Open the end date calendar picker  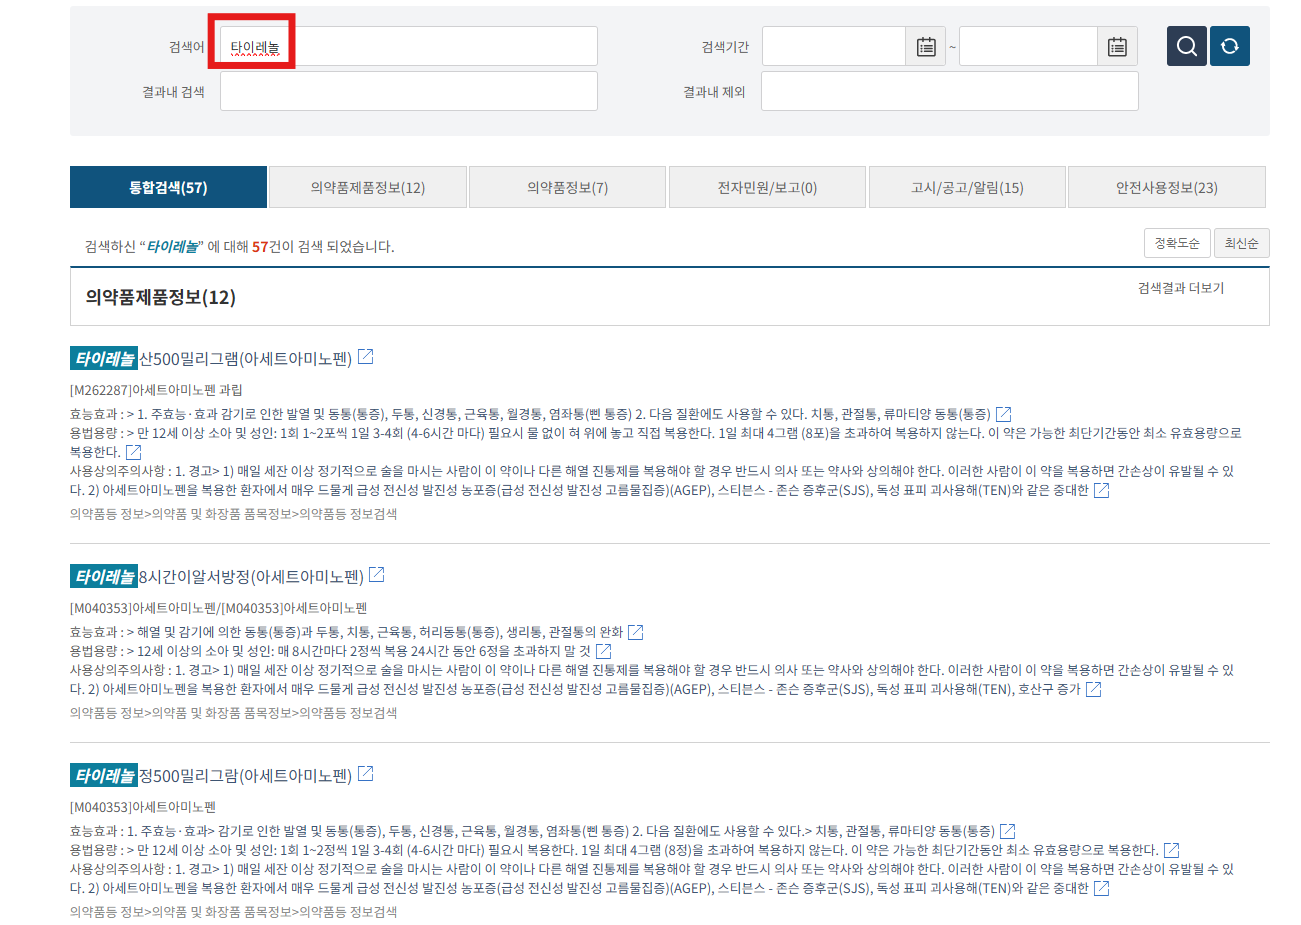(x=1117, y=46)
